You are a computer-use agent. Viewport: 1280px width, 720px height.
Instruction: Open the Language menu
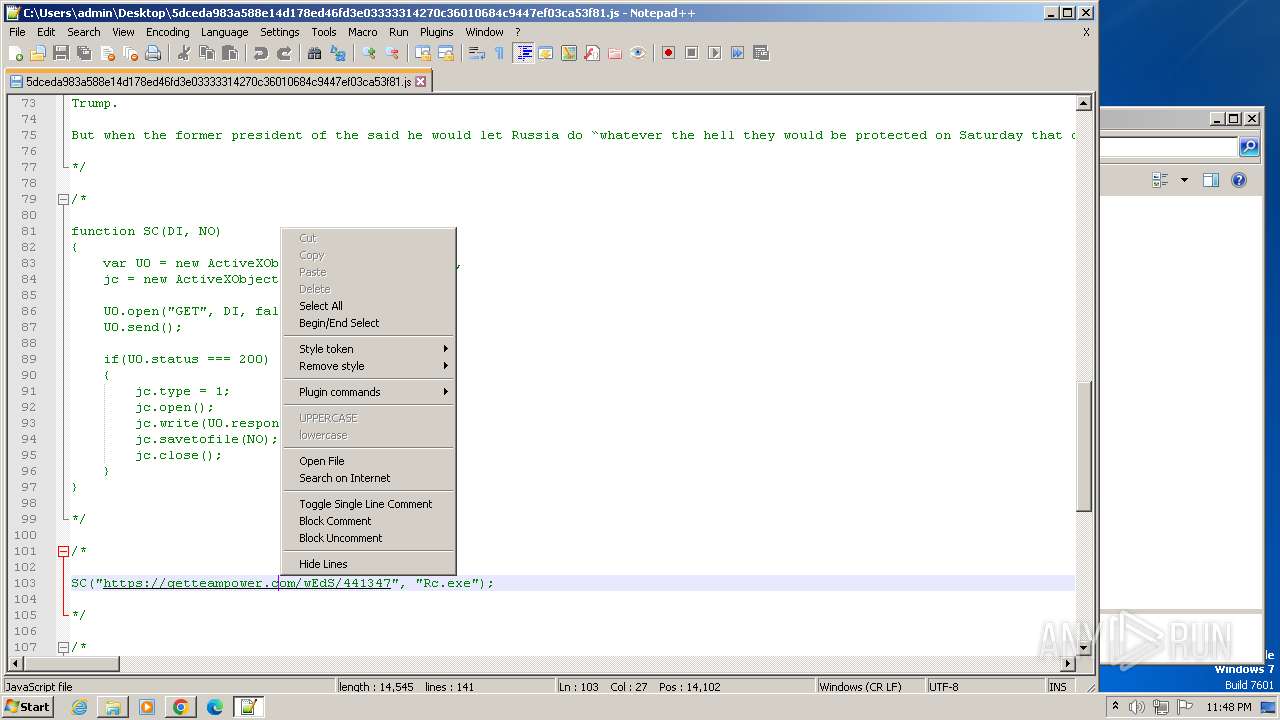pos(224,32)
